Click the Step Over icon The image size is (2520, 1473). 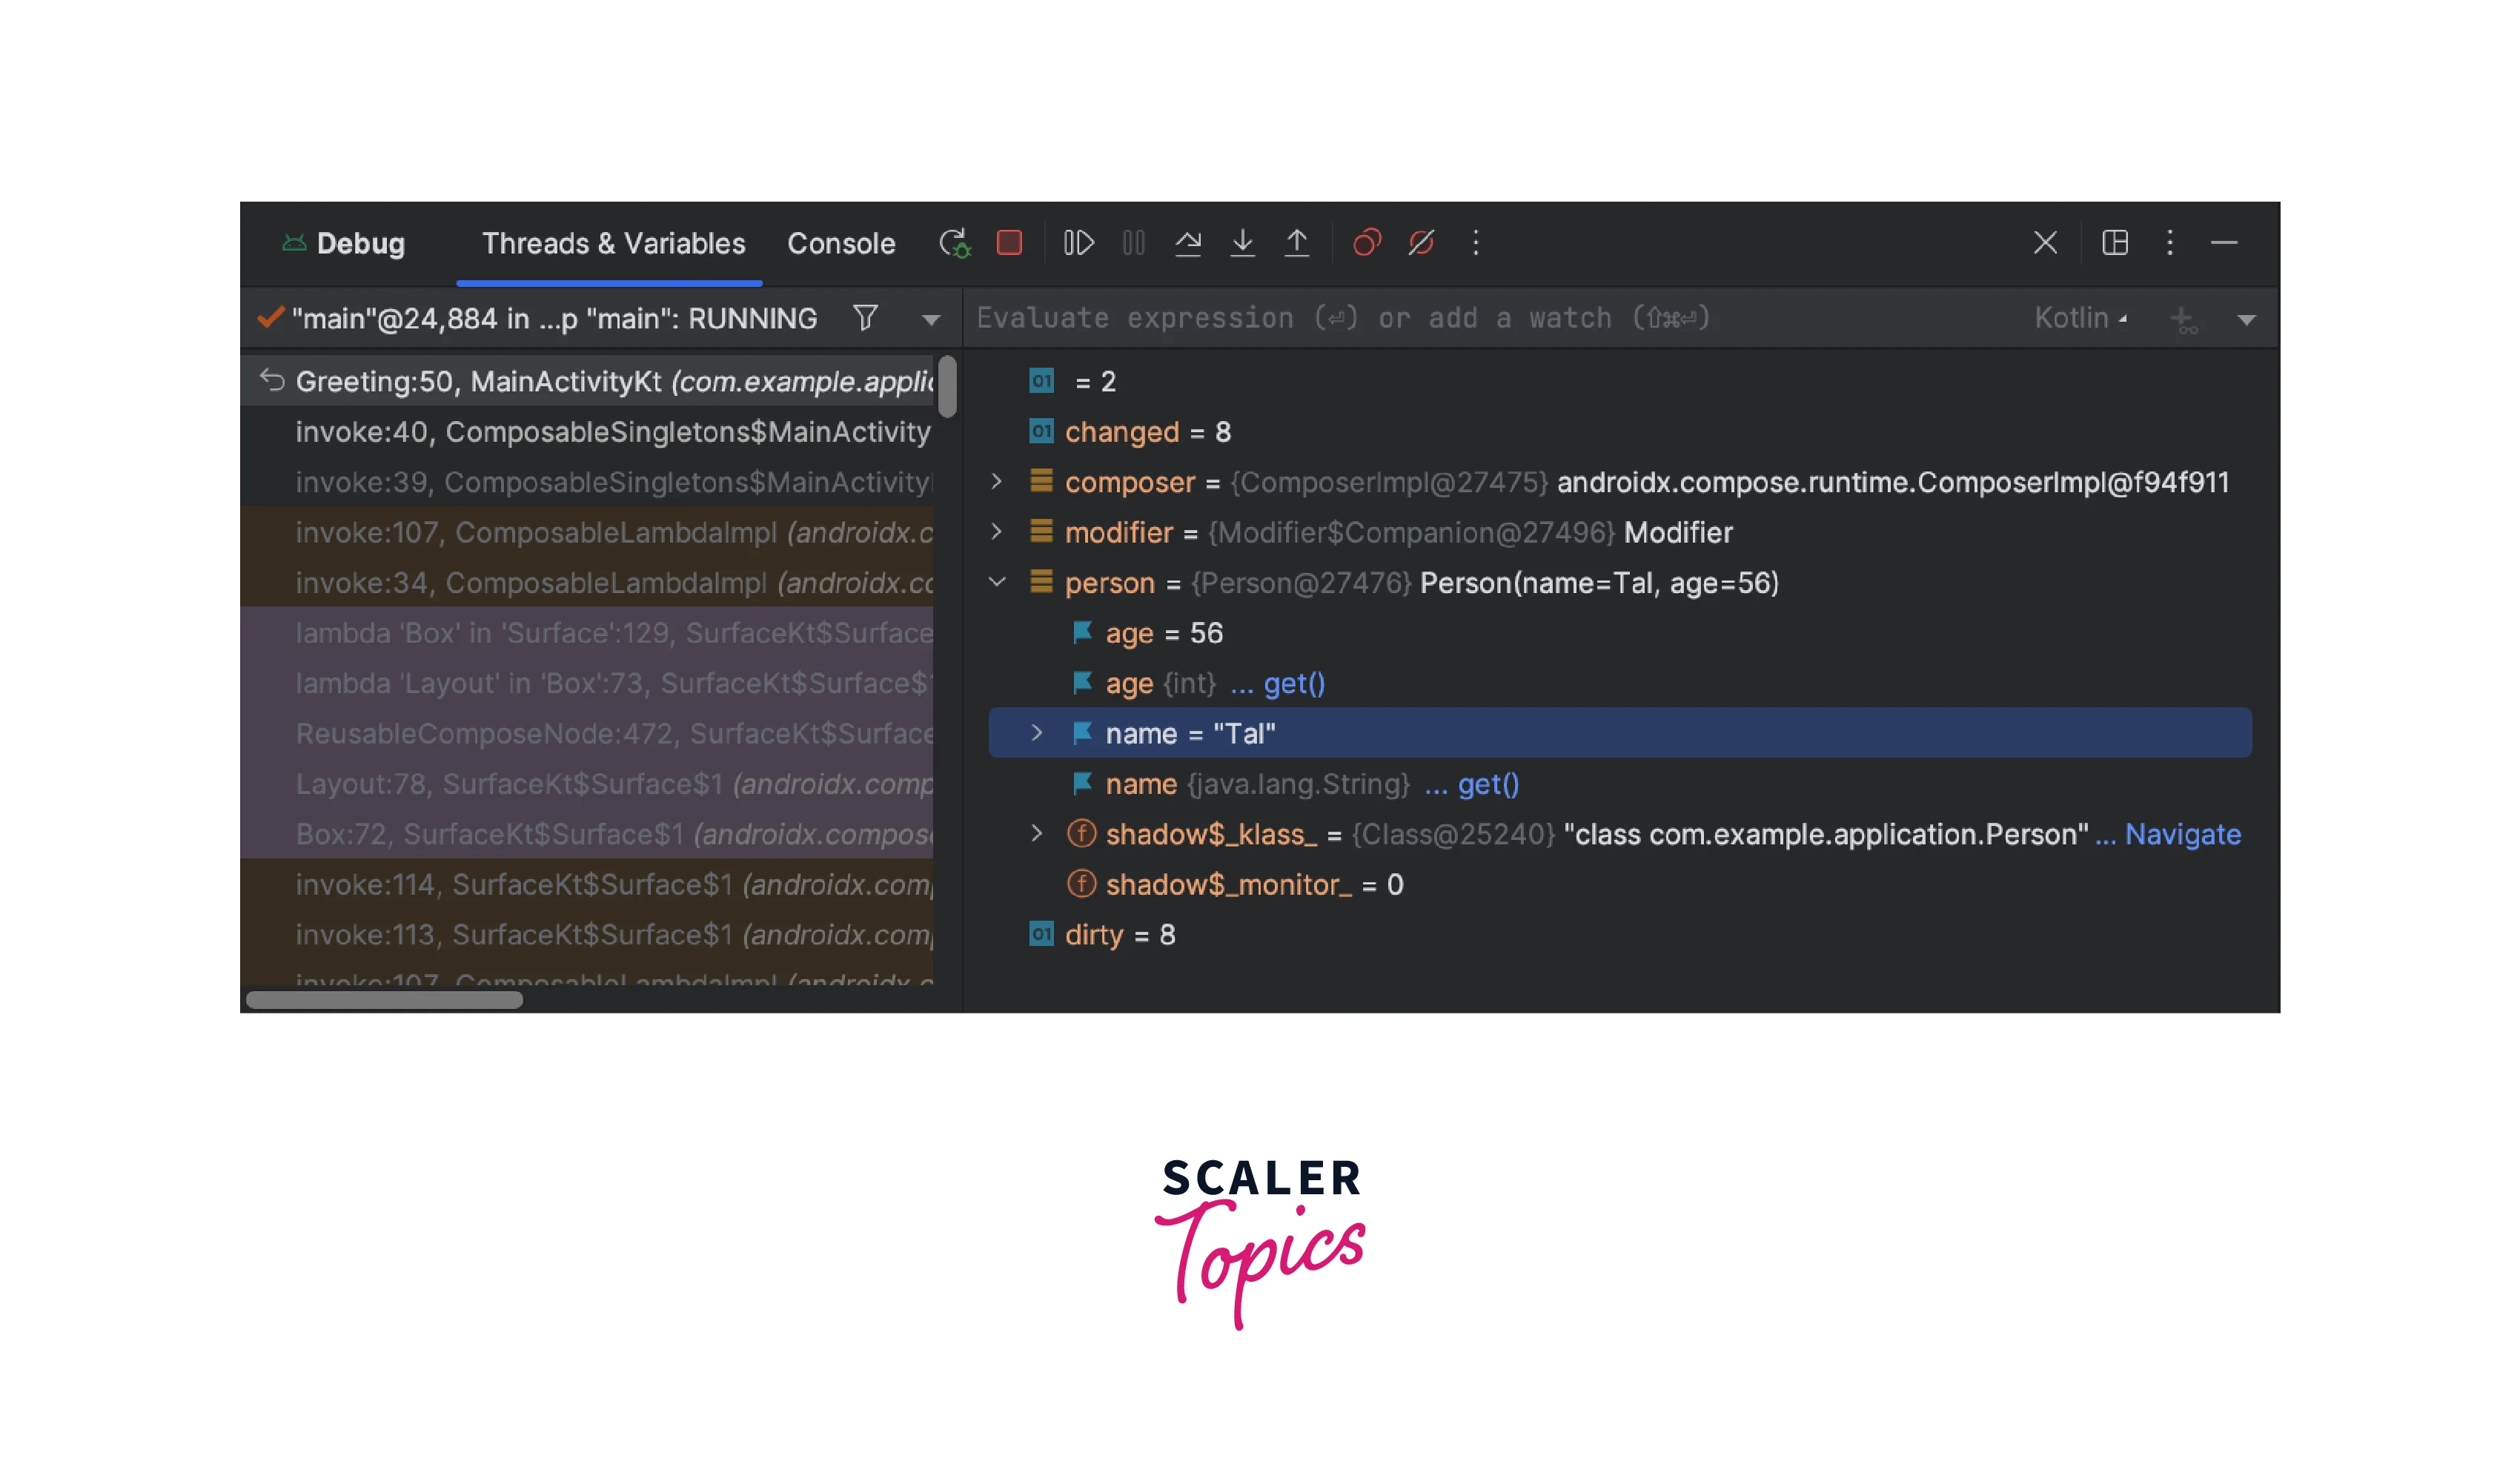point(1187,243)
